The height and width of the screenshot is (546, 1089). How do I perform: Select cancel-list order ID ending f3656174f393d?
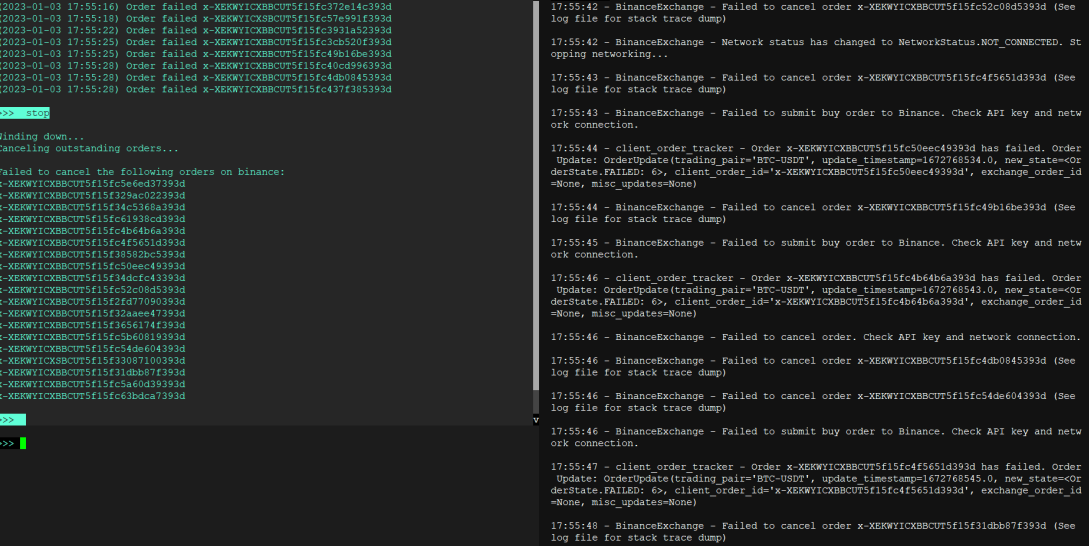tap(92, 326)
